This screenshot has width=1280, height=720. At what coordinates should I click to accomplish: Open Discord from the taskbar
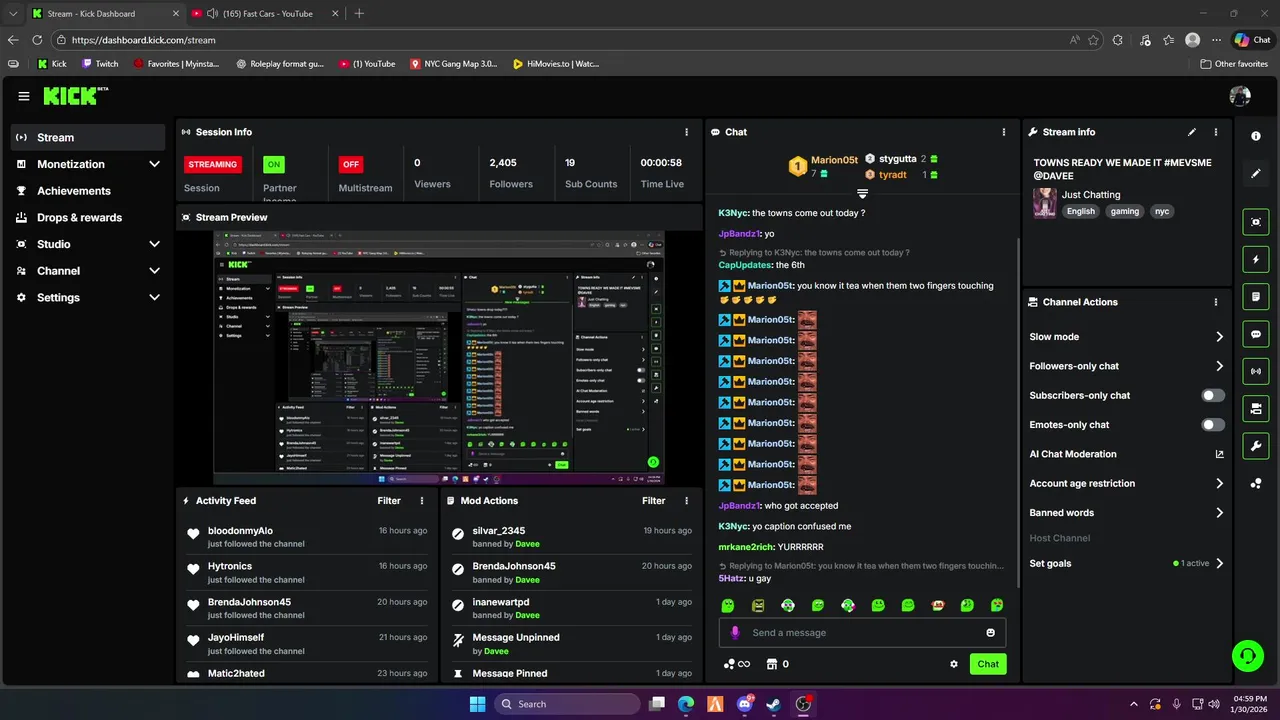[744, 704]
